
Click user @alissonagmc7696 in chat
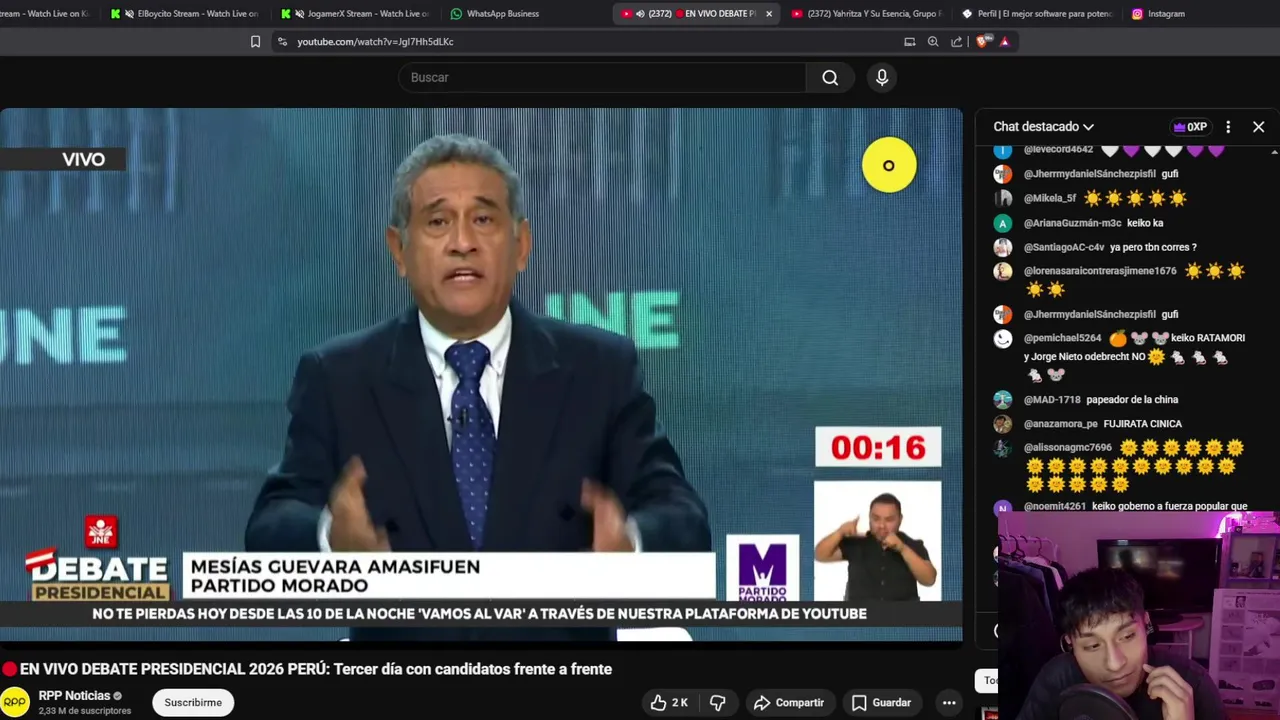point(1067,448)
